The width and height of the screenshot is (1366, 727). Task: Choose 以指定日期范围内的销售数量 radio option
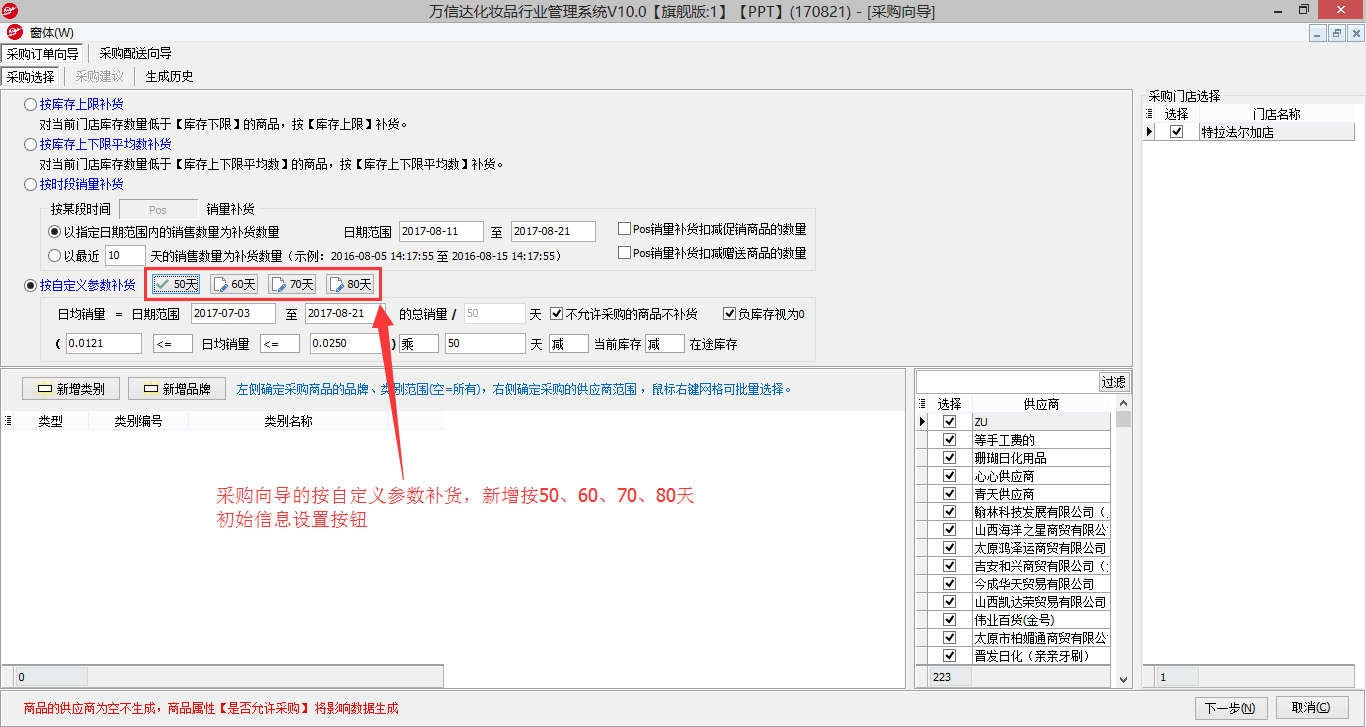[x=55, y=232]
